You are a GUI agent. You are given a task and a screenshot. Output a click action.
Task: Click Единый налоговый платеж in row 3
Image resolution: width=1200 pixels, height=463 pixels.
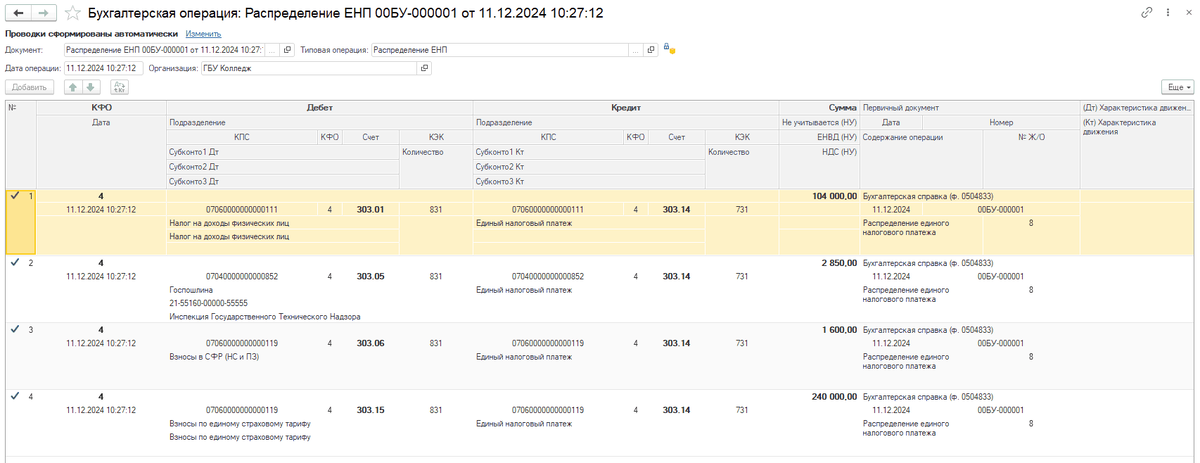pyautogui.click(x=524, y=356)
